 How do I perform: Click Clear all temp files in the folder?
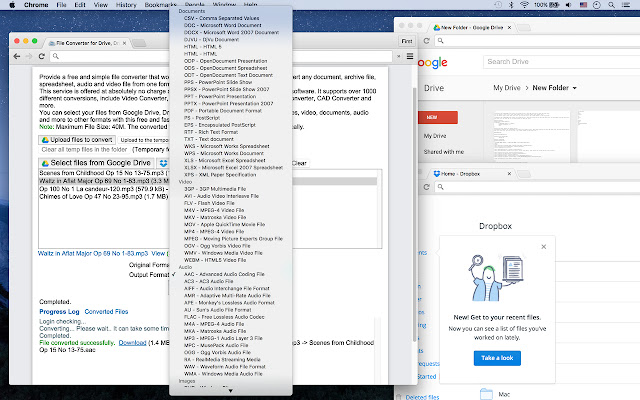click(84, 150)
